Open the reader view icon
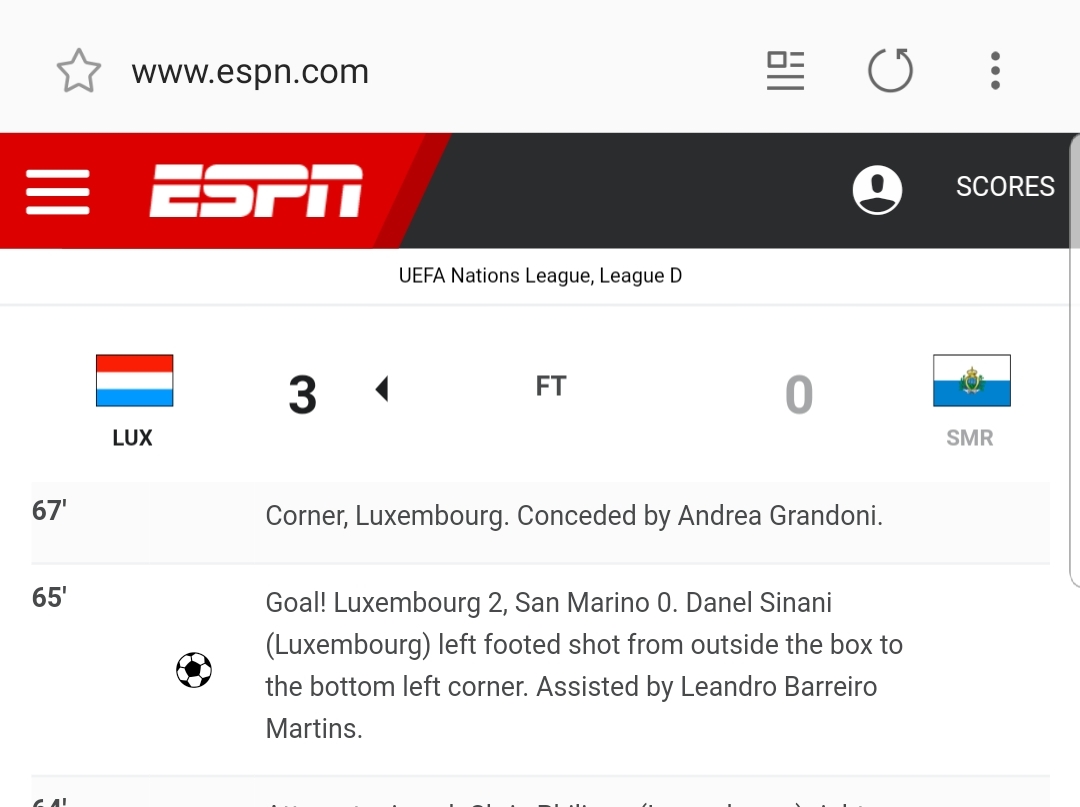The height and width of the screenshot is (807, 1080). pyautogui.click(x=785, y=70)
